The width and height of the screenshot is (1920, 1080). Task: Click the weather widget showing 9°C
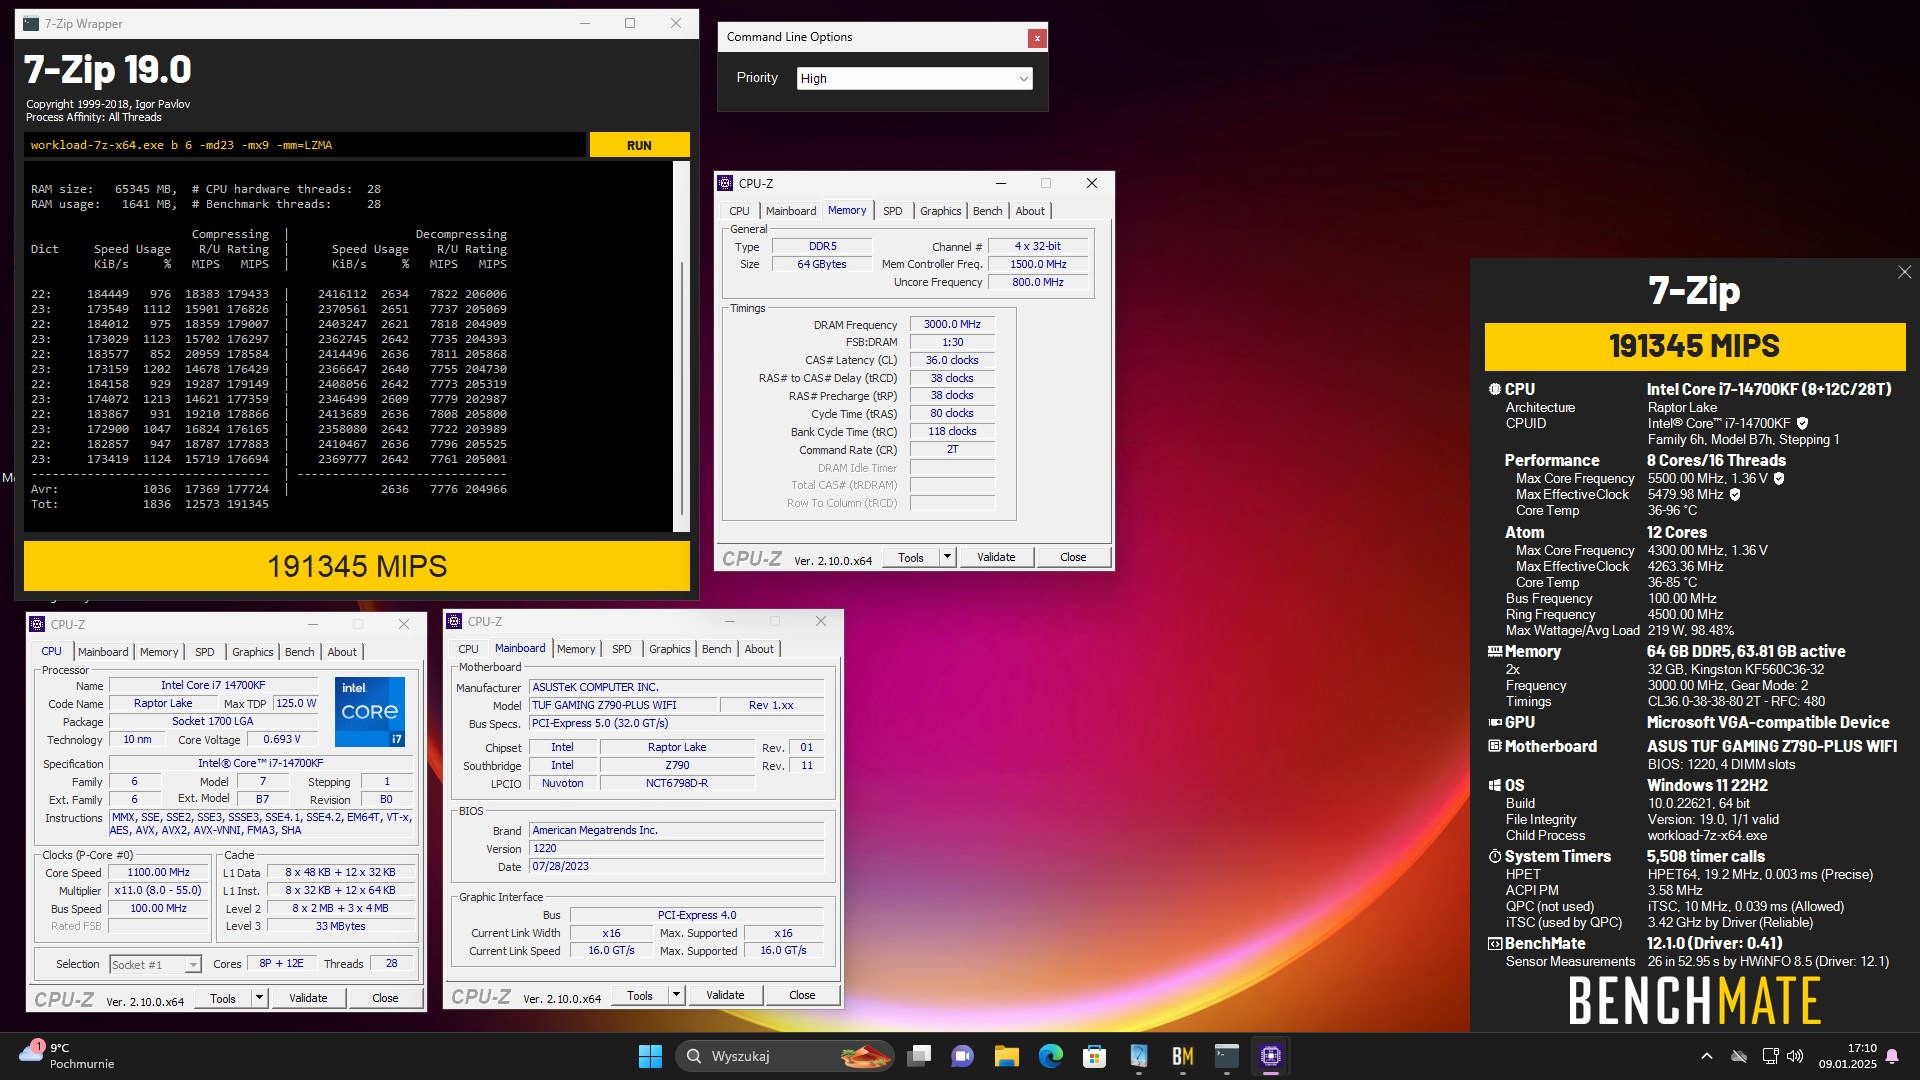coord(67,1056)
